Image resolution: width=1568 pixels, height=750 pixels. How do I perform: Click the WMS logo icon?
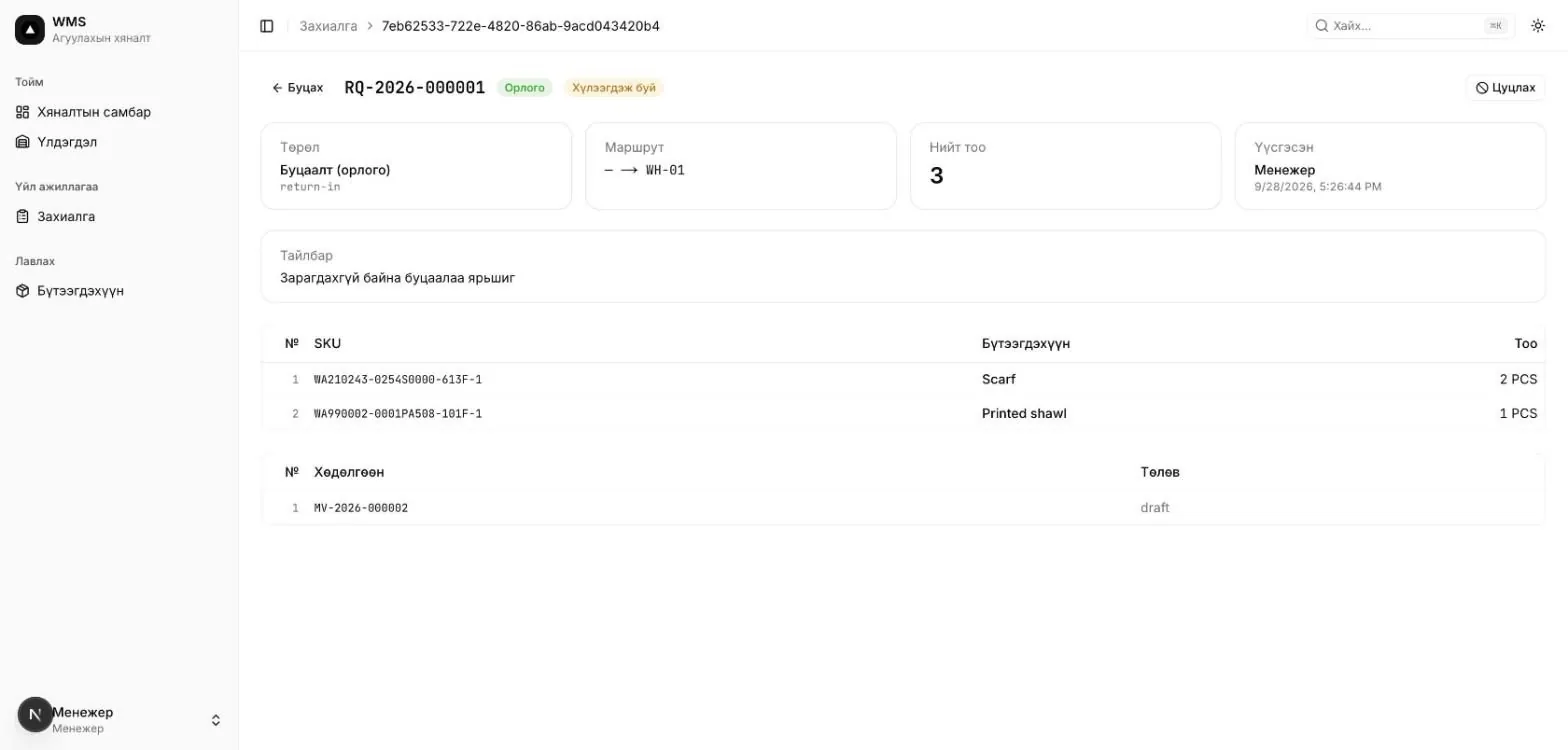point(30,30)
